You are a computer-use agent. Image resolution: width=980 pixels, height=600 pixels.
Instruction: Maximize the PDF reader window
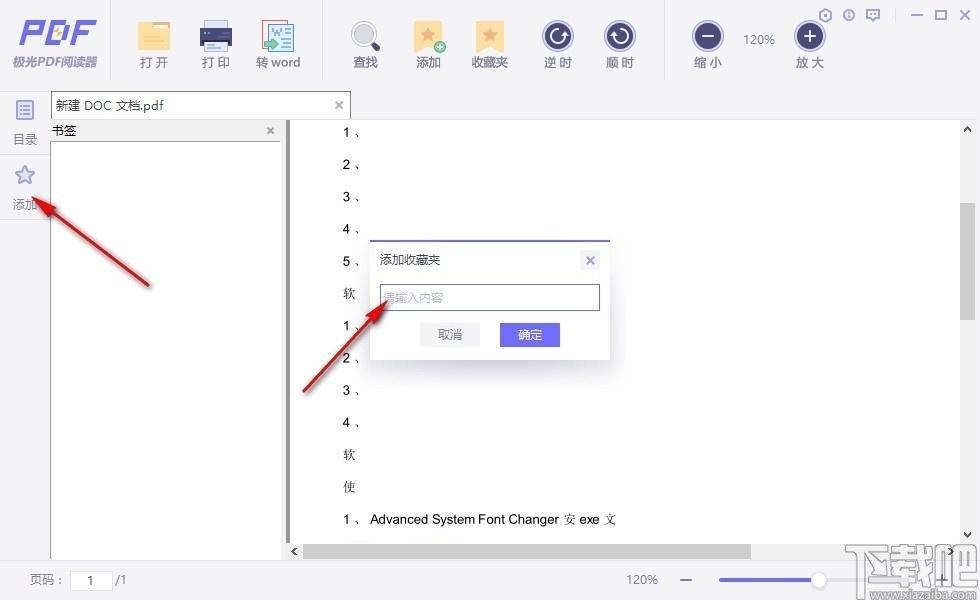pyautogui.click(x=941, y=15)
